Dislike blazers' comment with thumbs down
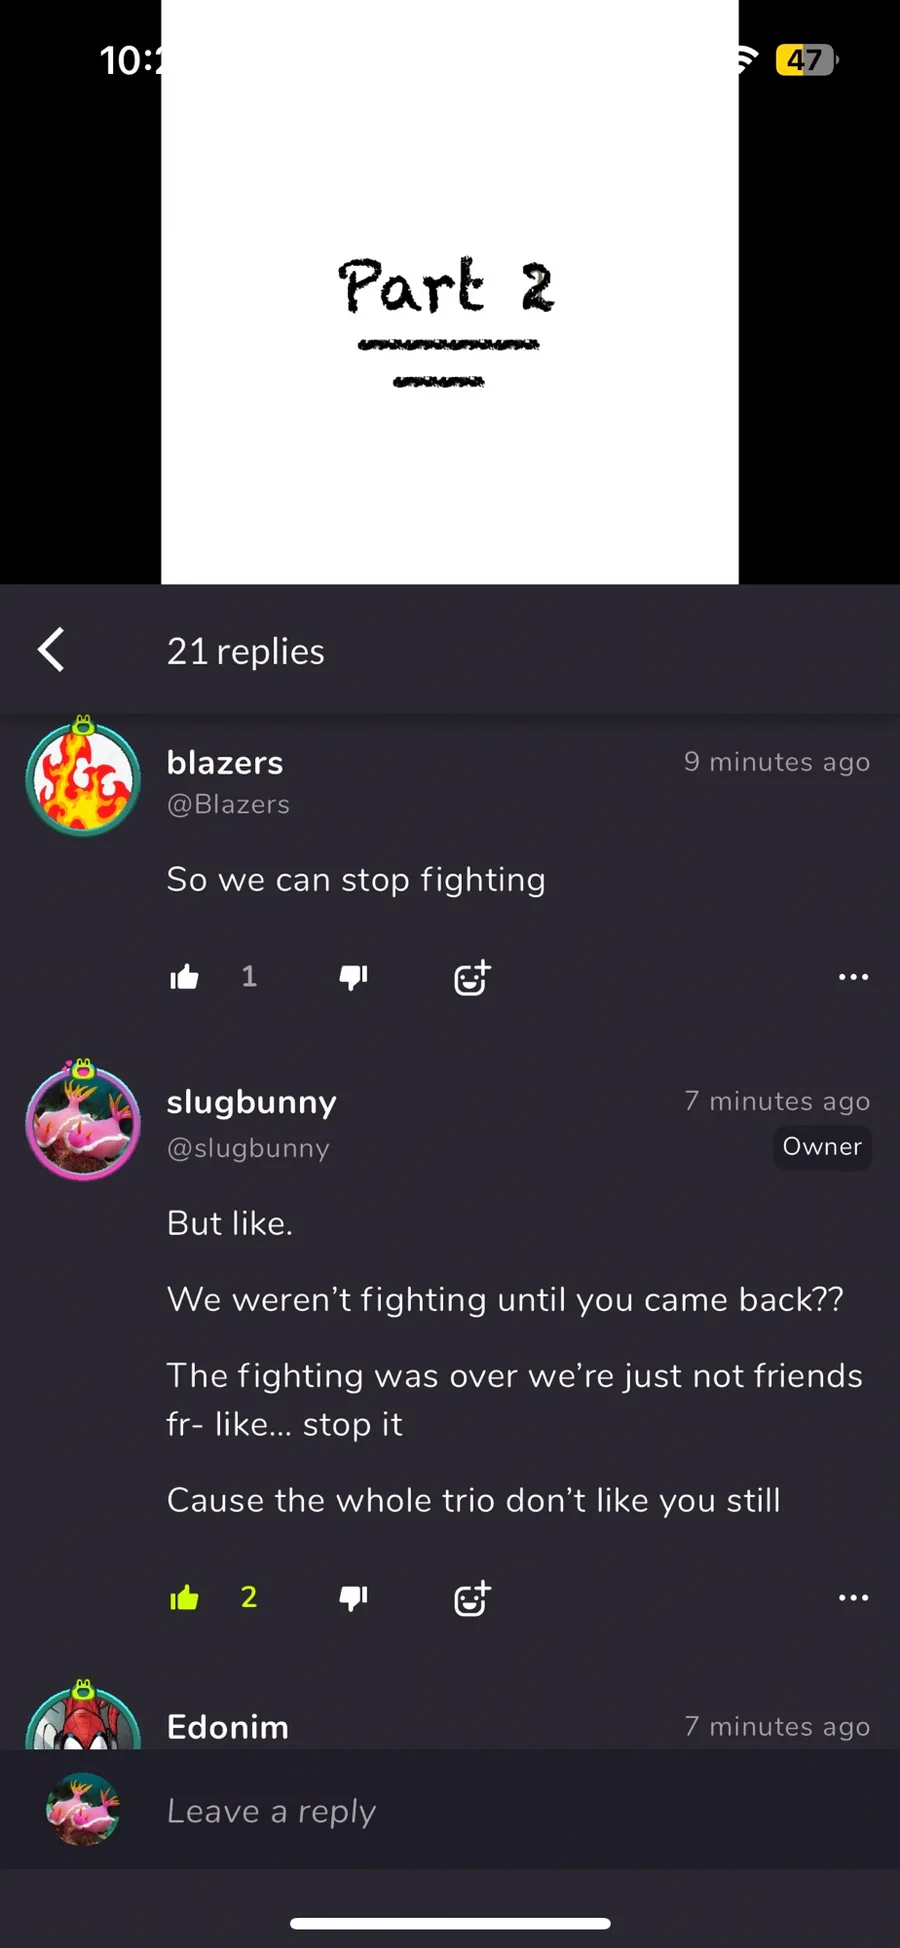 [x=354, y=977]
